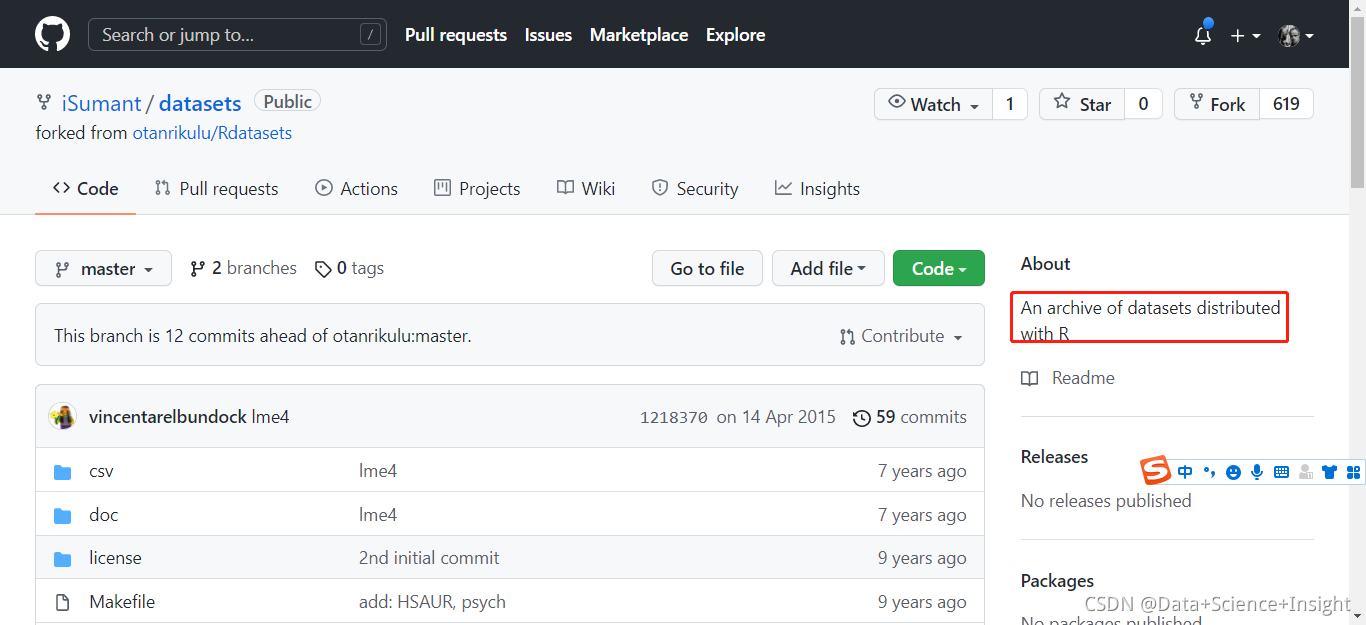Open the 2nd initial commit message
The width and height of the screenshot is (1366, 625).
(429, 558)
